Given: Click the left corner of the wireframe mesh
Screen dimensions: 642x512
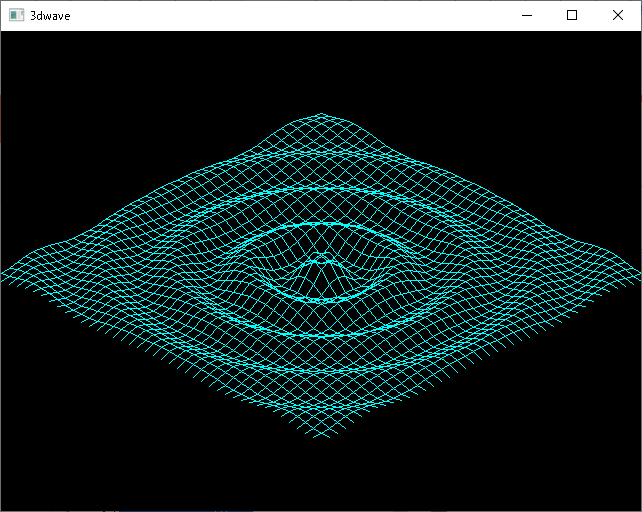Looking at the screenshot, I should [x=4, y=274].
